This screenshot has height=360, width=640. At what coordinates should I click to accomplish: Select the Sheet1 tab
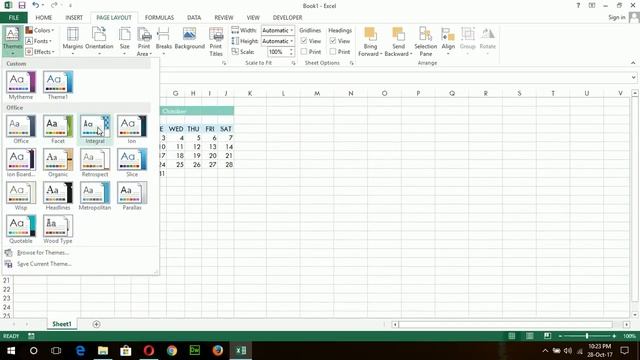[62, 324]
